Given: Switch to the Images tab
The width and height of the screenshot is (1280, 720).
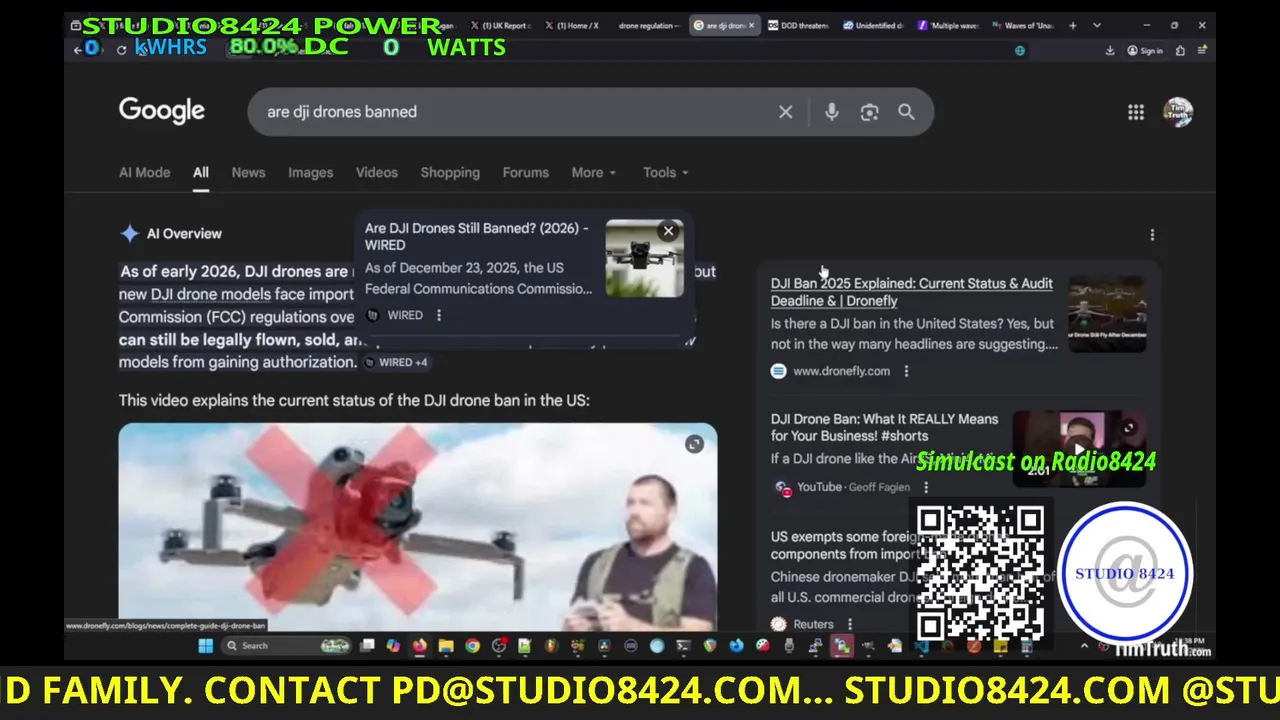Looking at the screenshot, I should click(x=310, y=172).
